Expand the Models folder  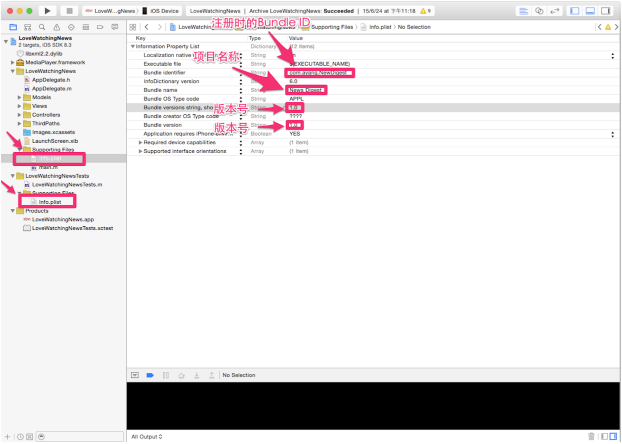[19, 97]
